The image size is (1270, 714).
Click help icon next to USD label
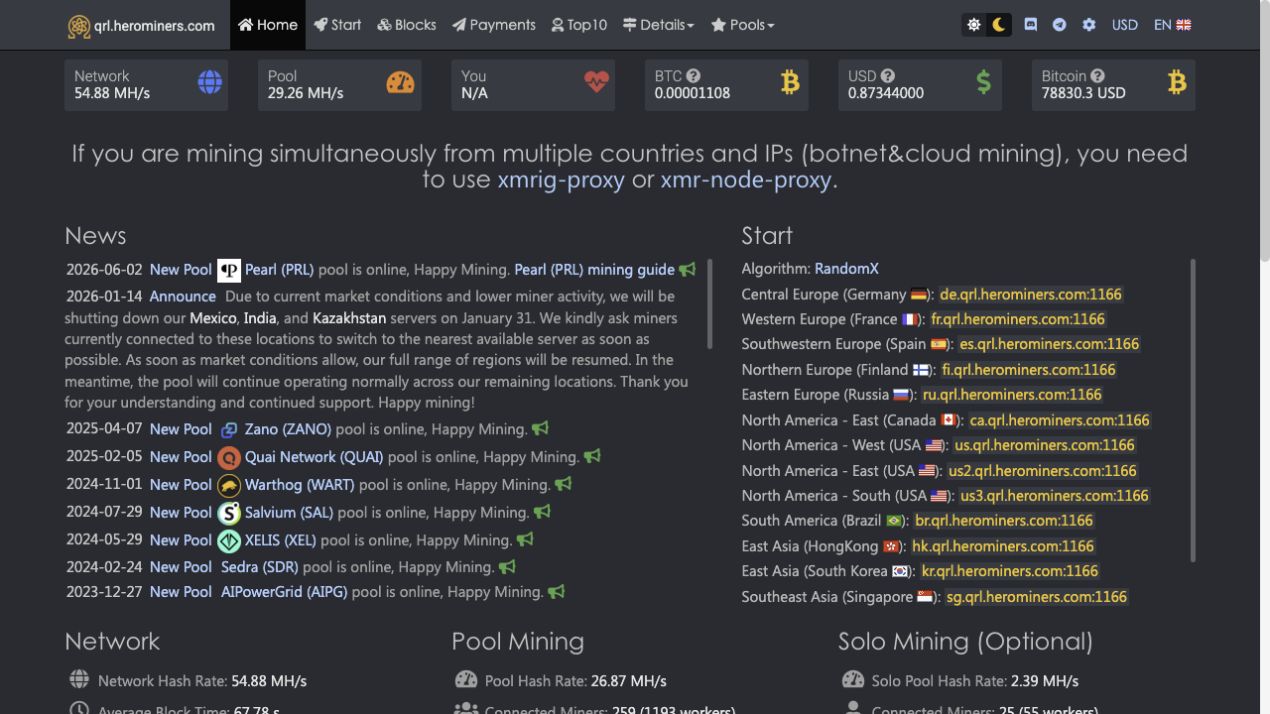pyautogui.click(x=887, y=76)
